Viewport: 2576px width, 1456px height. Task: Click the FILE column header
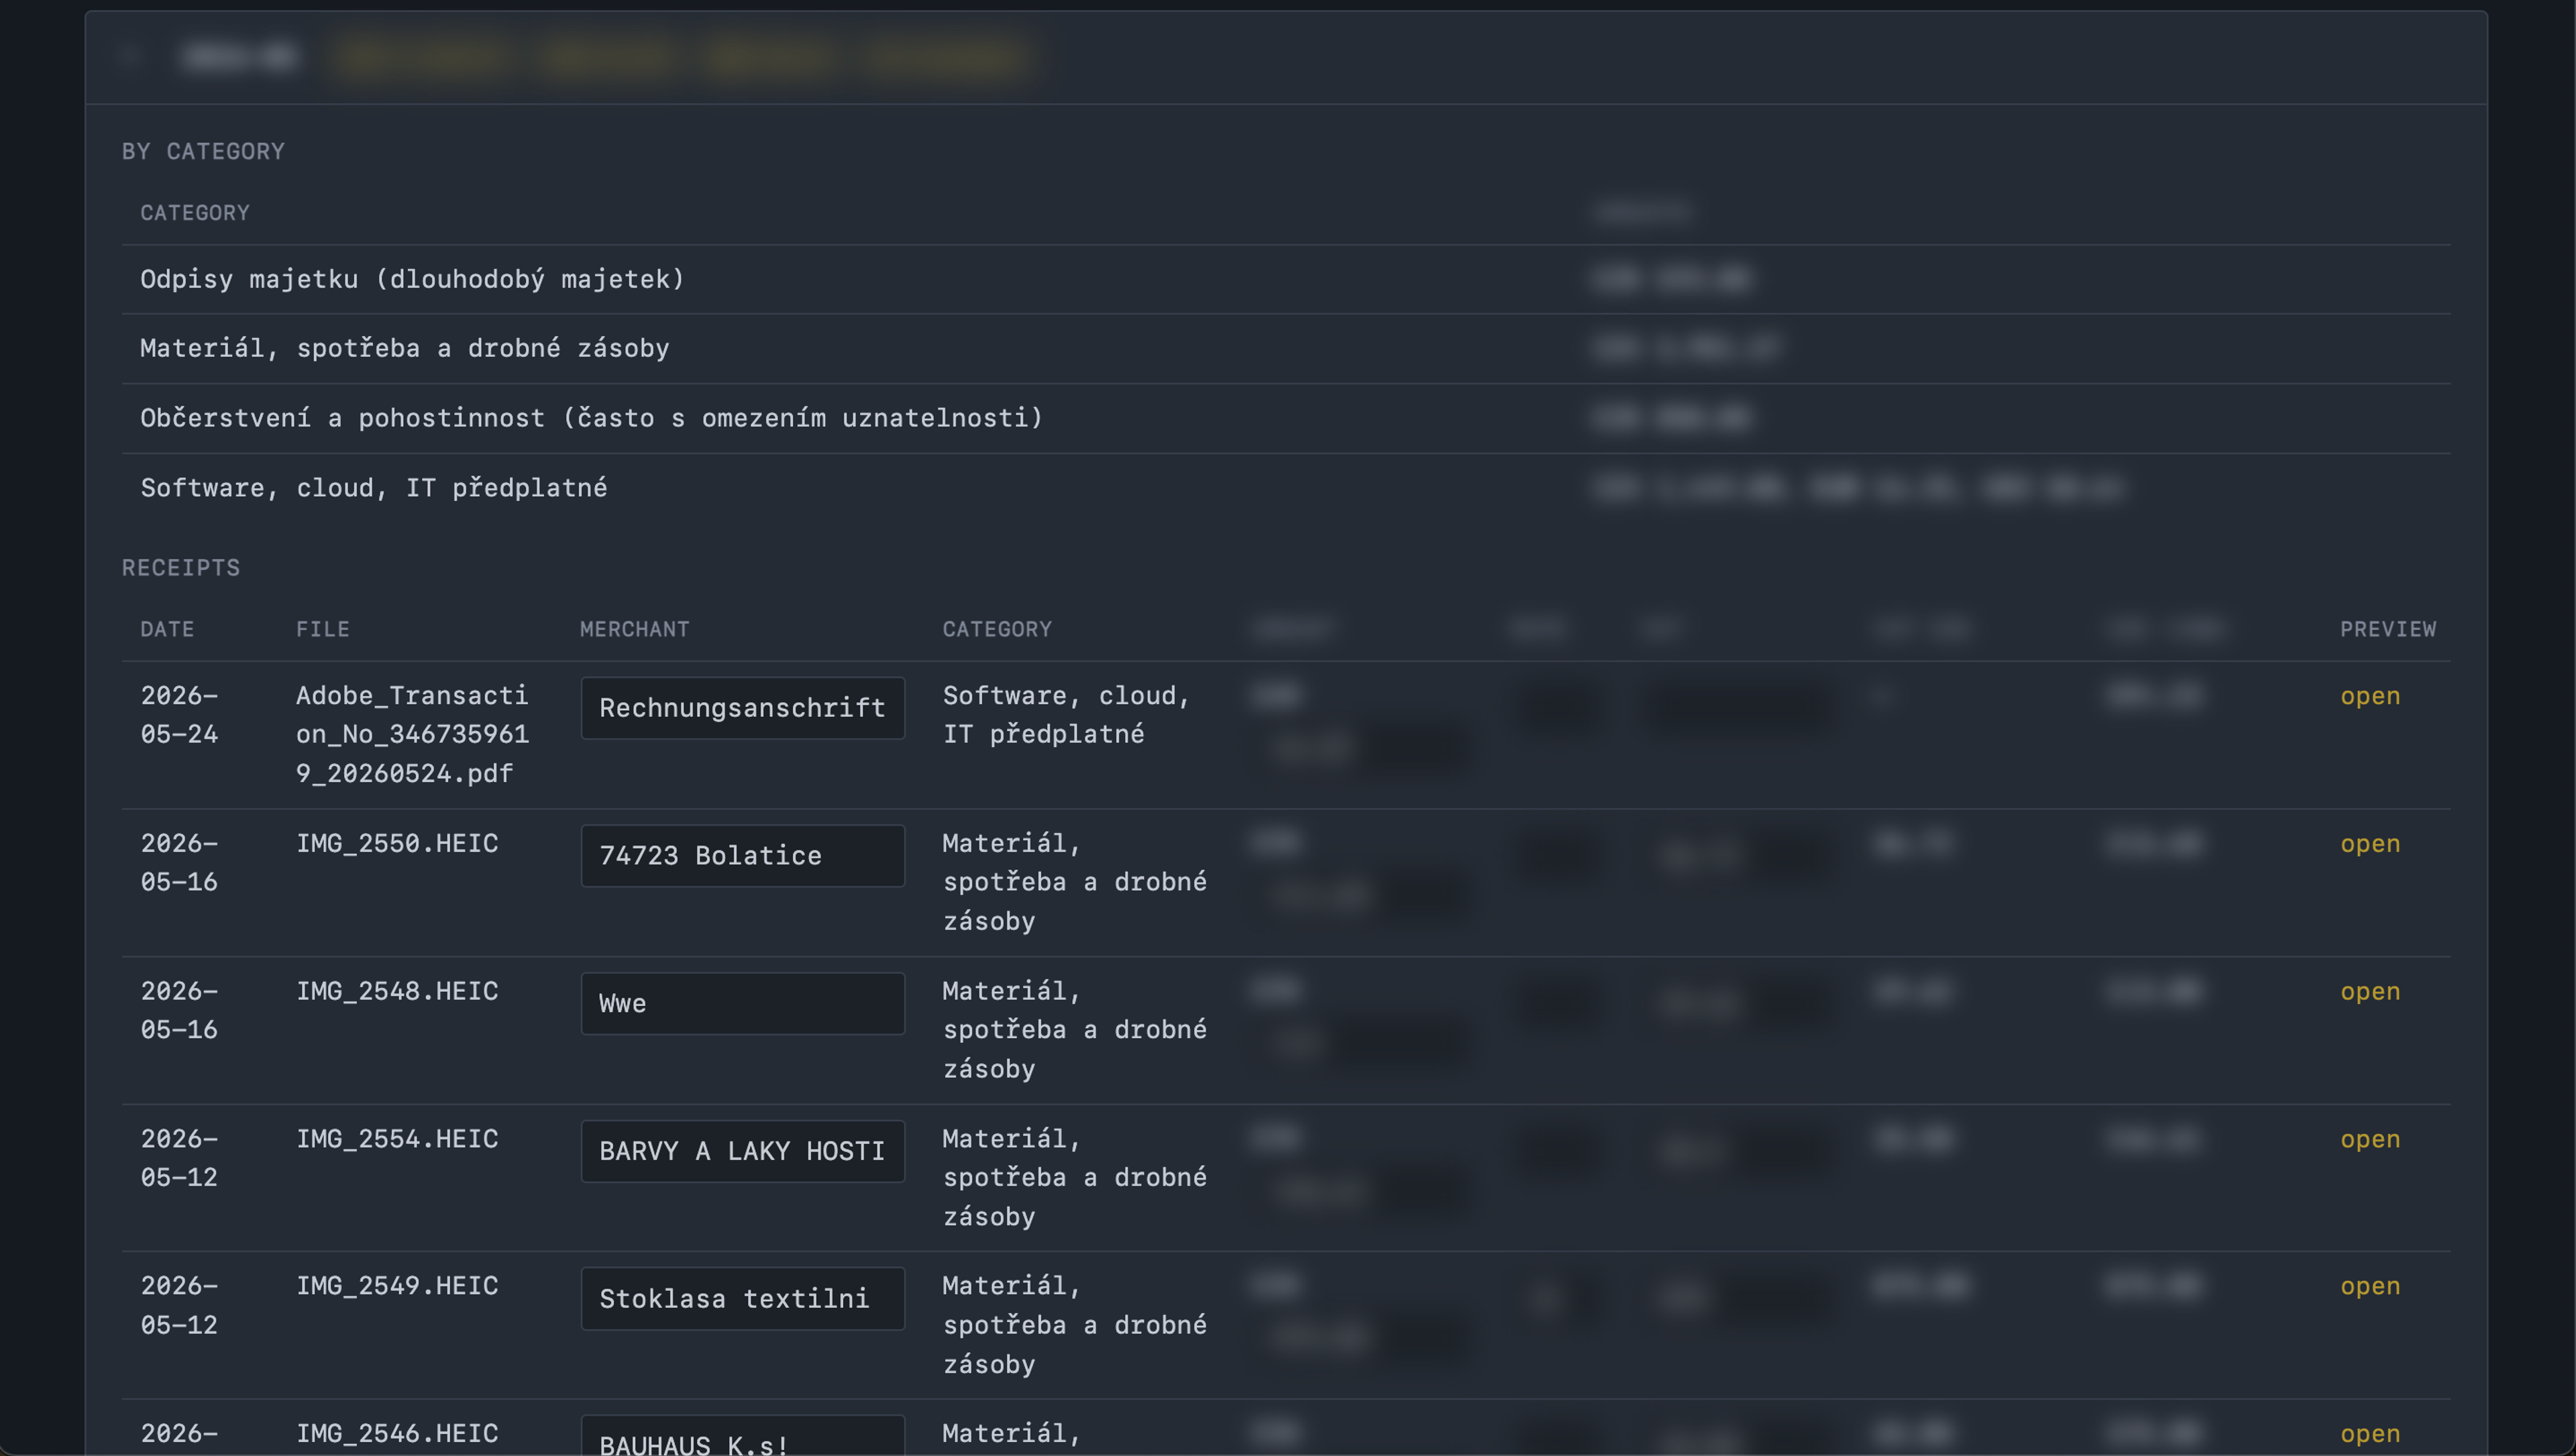[323, 630]
